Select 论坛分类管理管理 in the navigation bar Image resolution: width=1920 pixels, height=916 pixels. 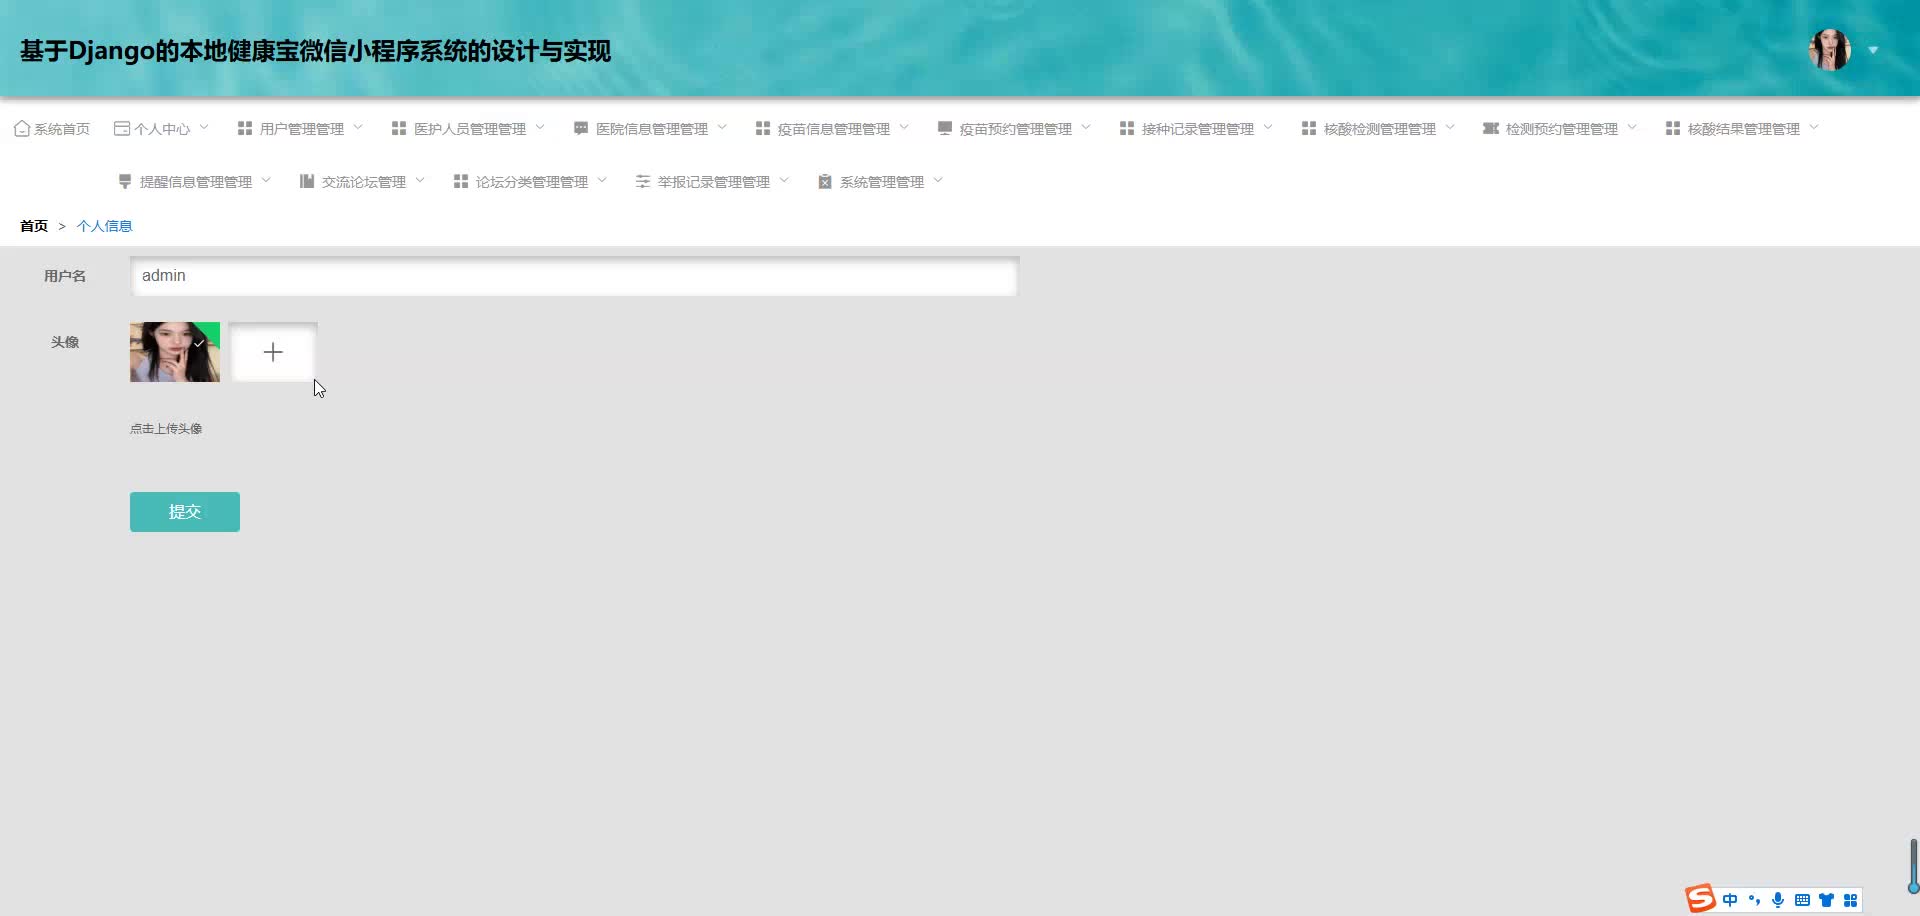coord(534,180)
